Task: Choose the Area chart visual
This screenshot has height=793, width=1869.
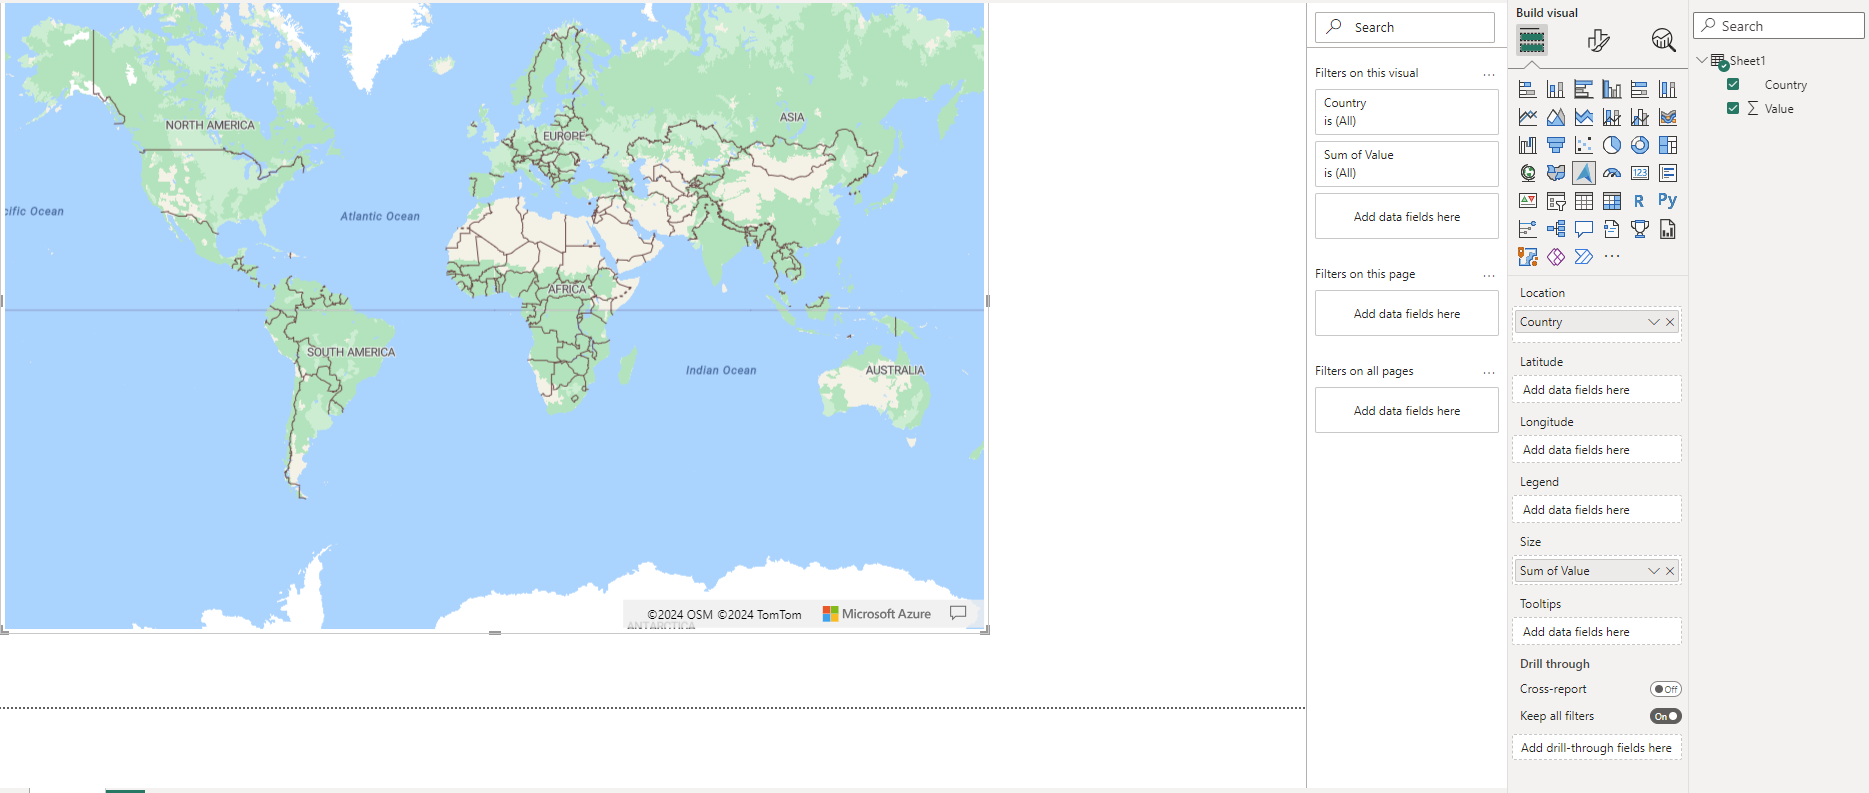Action: pos(1555,117)
